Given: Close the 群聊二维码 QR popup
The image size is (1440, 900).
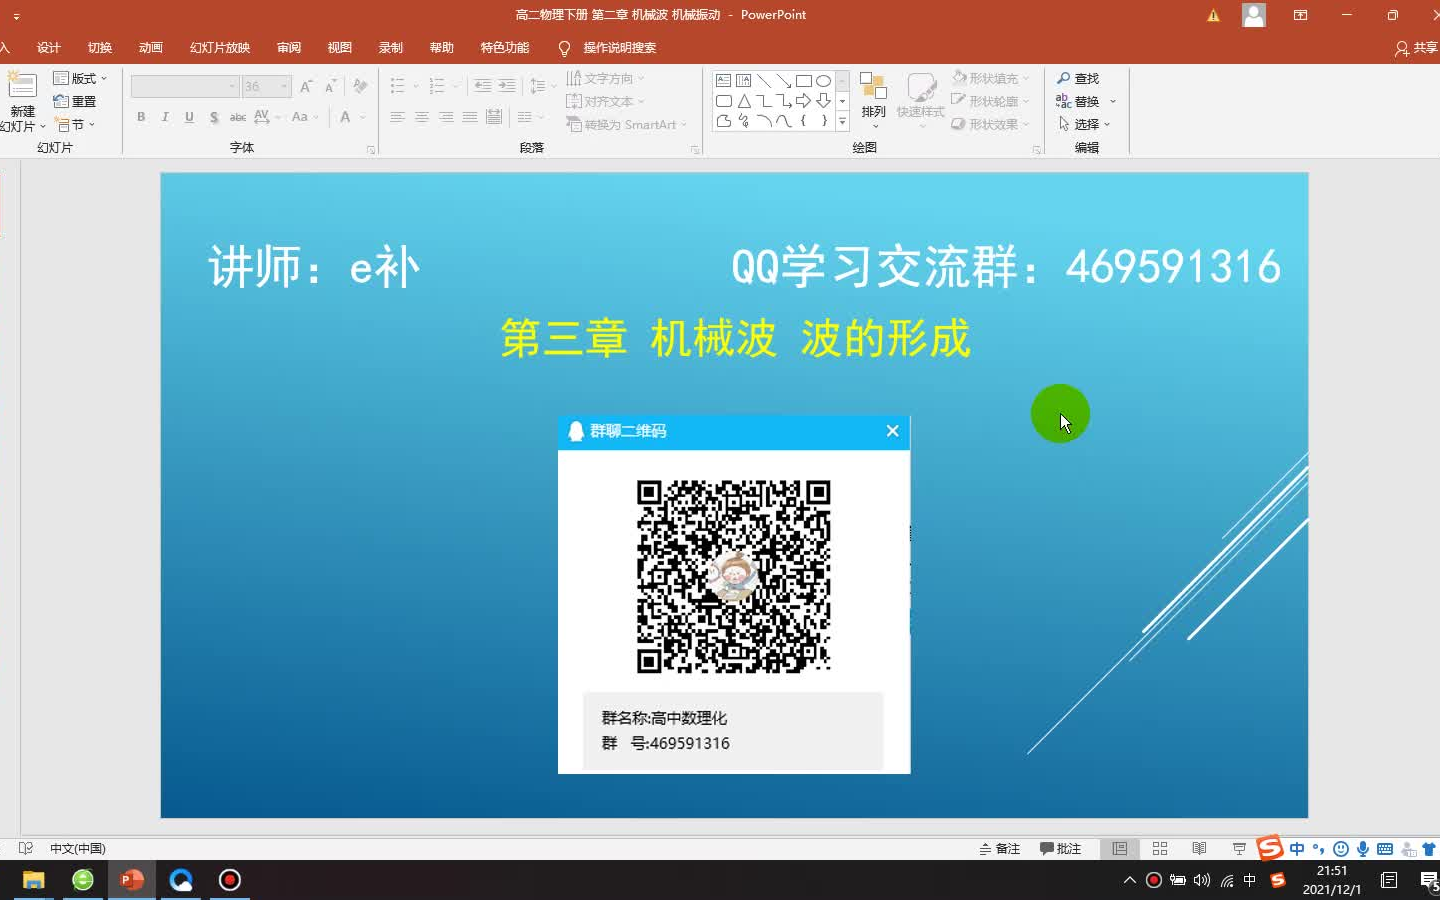Looking at the screenshot, I should (893, 431).
